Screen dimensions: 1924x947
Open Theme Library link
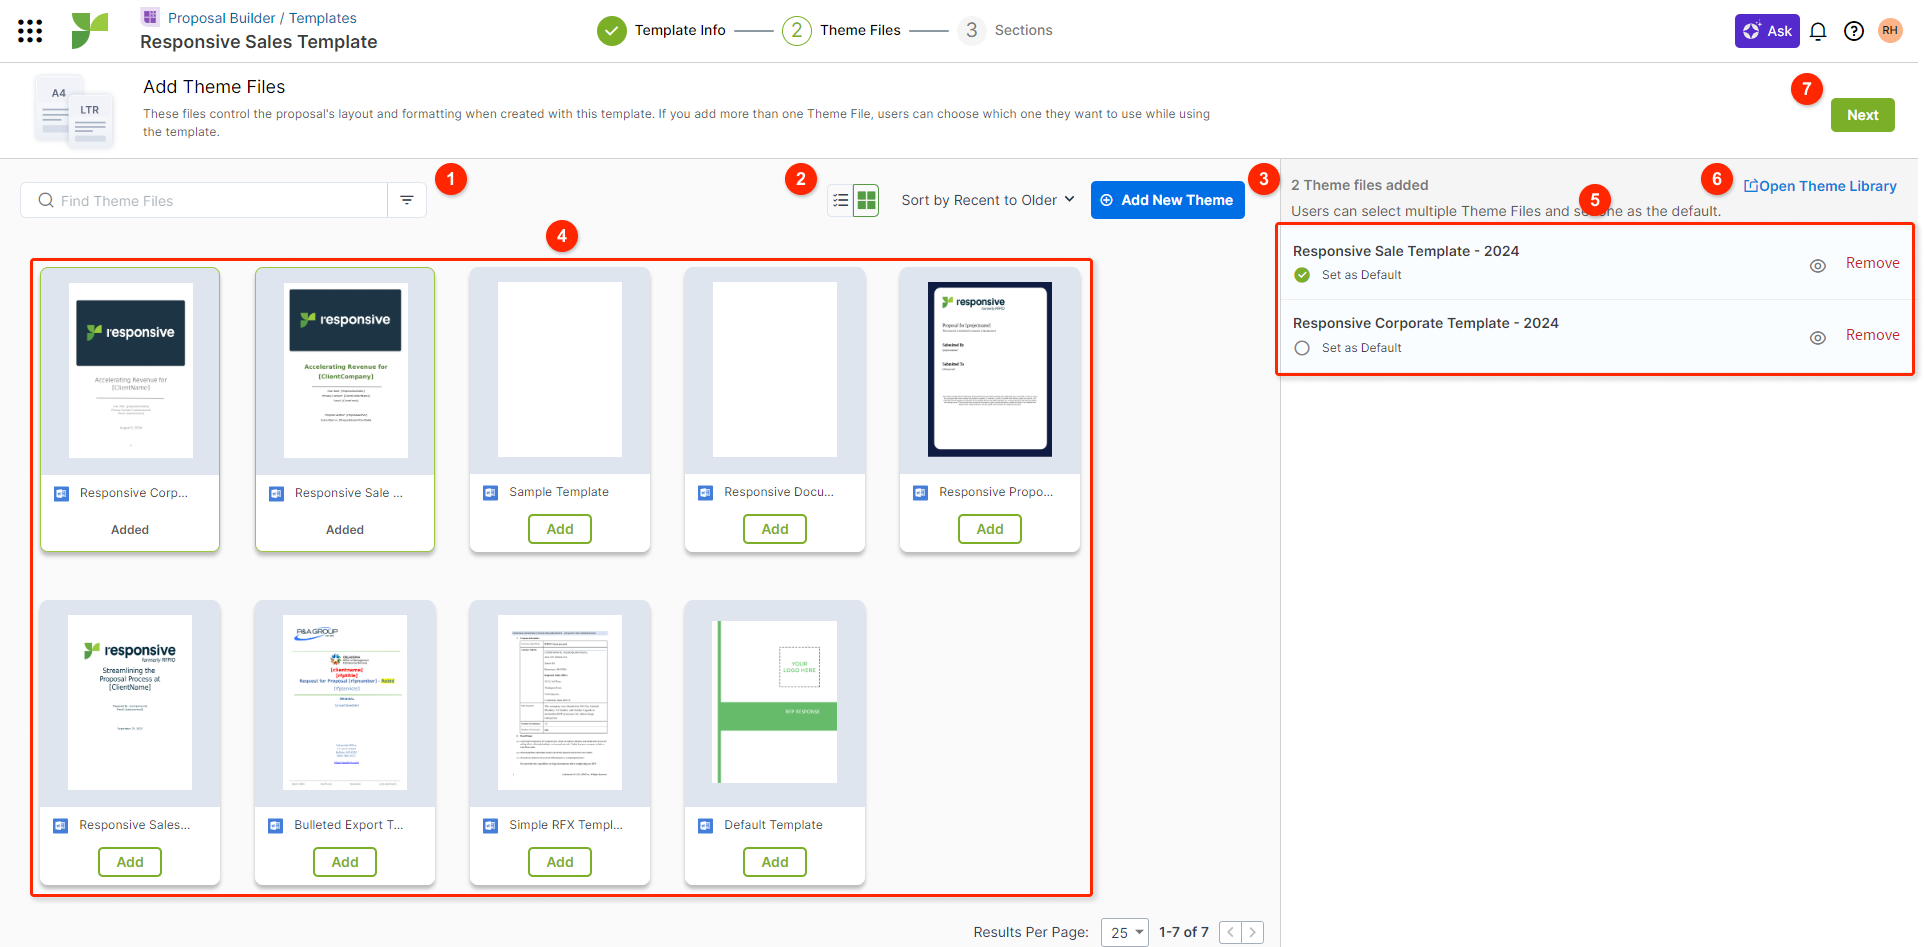[1820, 186]
